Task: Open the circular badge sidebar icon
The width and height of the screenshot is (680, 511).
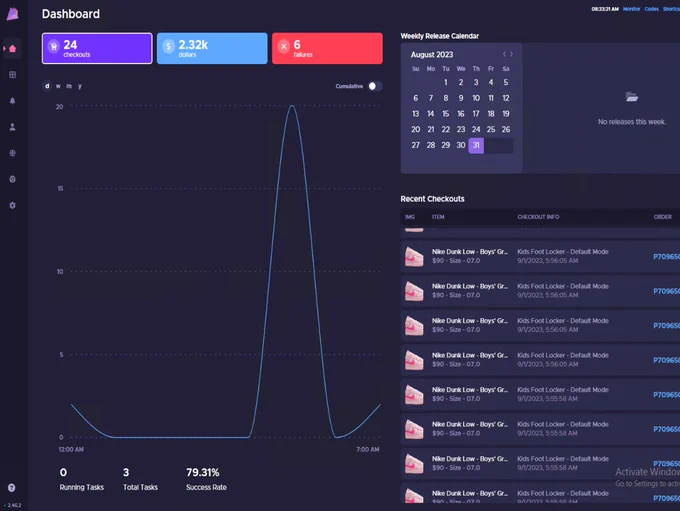Action: 13,179
